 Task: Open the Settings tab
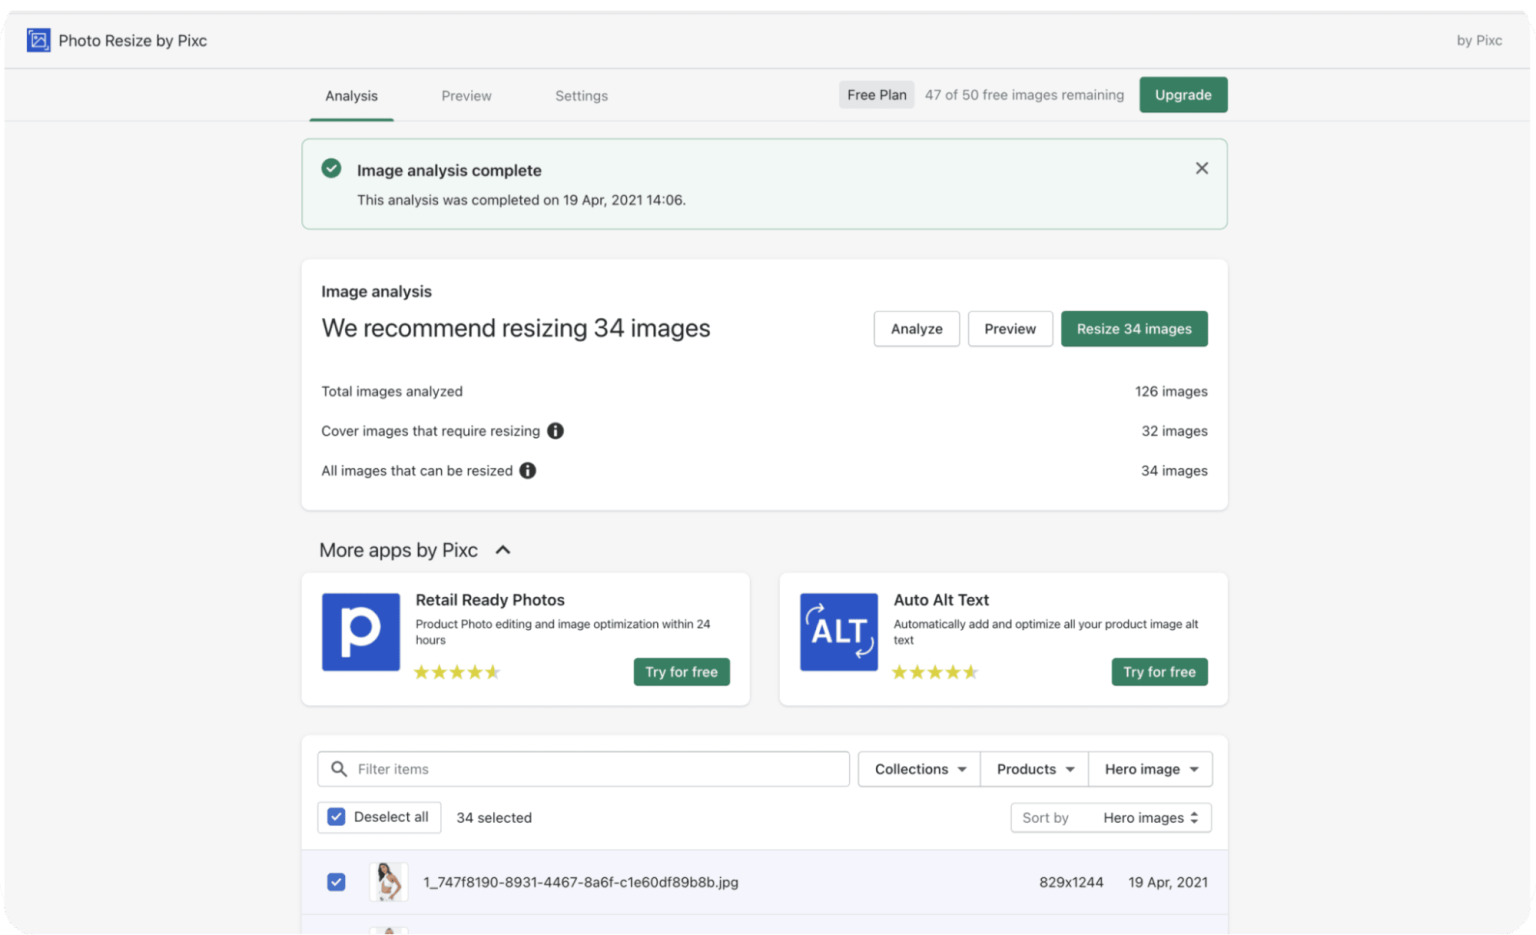581,95
